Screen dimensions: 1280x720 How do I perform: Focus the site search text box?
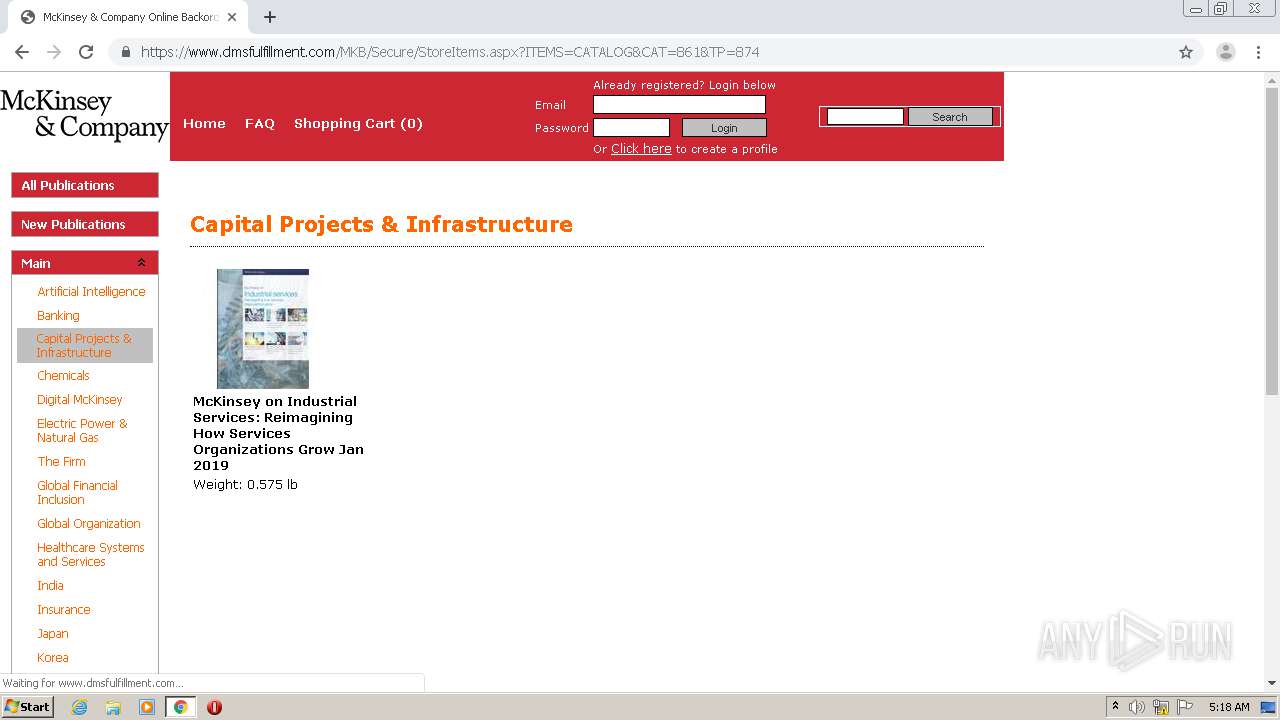(865, 117)
